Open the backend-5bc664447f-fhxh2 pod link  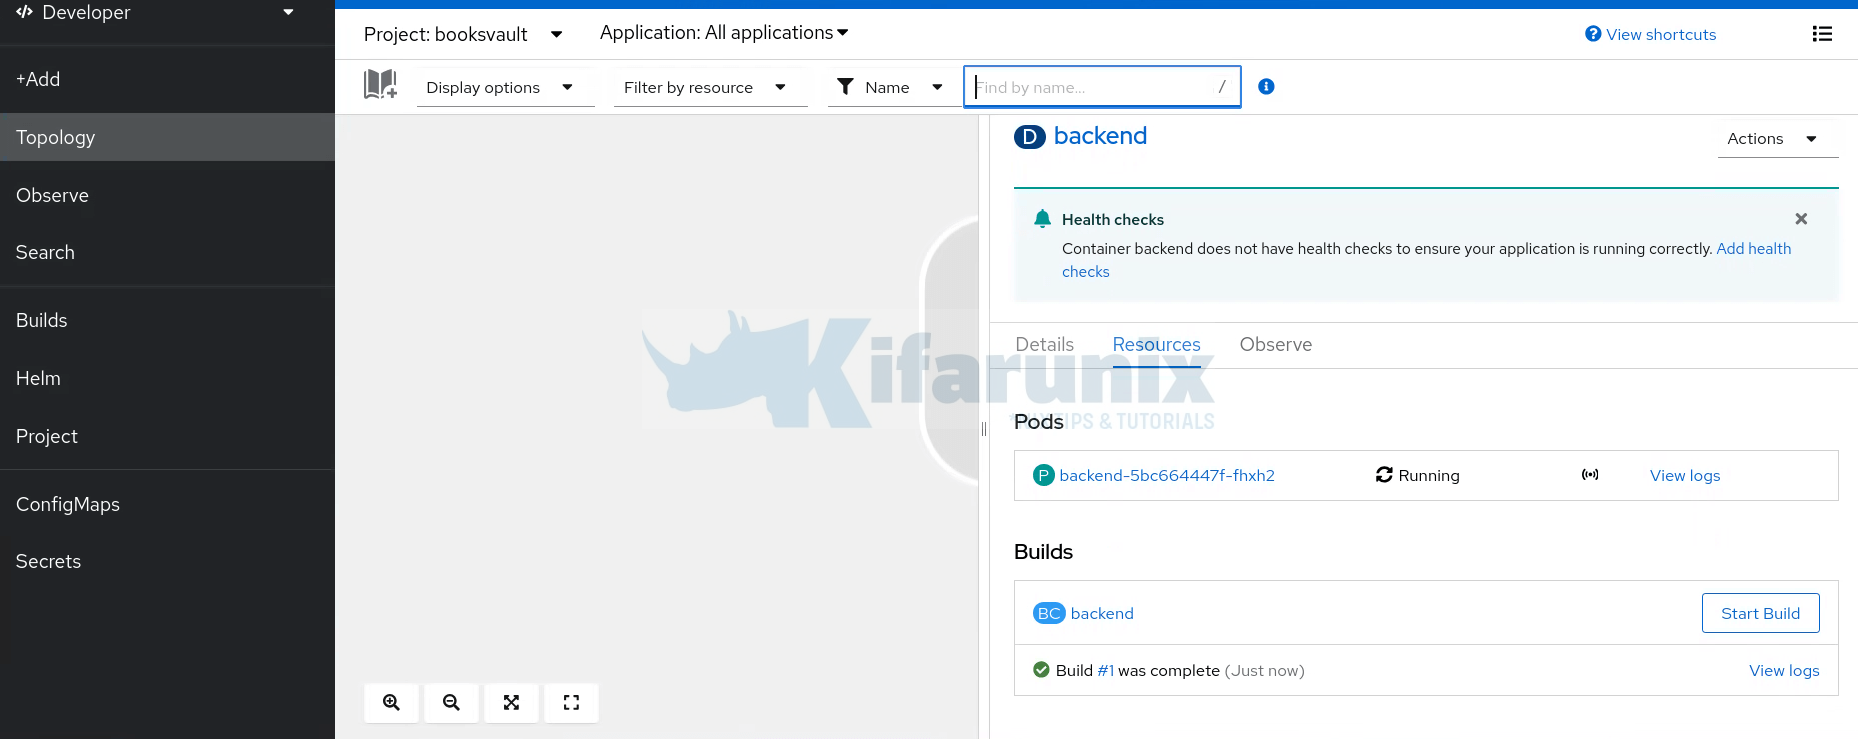coord(1166,476)
